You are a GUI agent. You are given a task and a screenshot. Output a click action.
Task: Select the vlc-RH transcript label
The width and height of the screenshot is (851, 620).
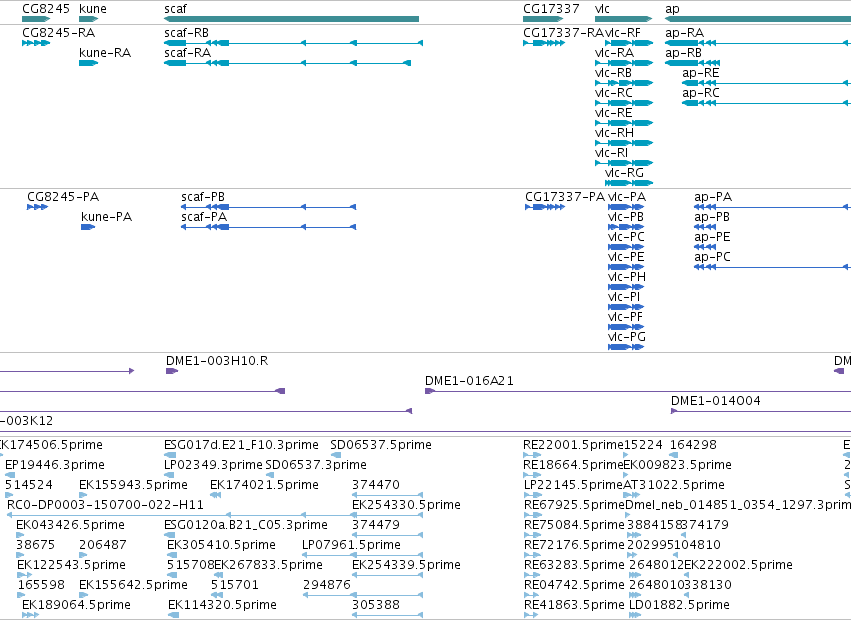click(614, 133)
